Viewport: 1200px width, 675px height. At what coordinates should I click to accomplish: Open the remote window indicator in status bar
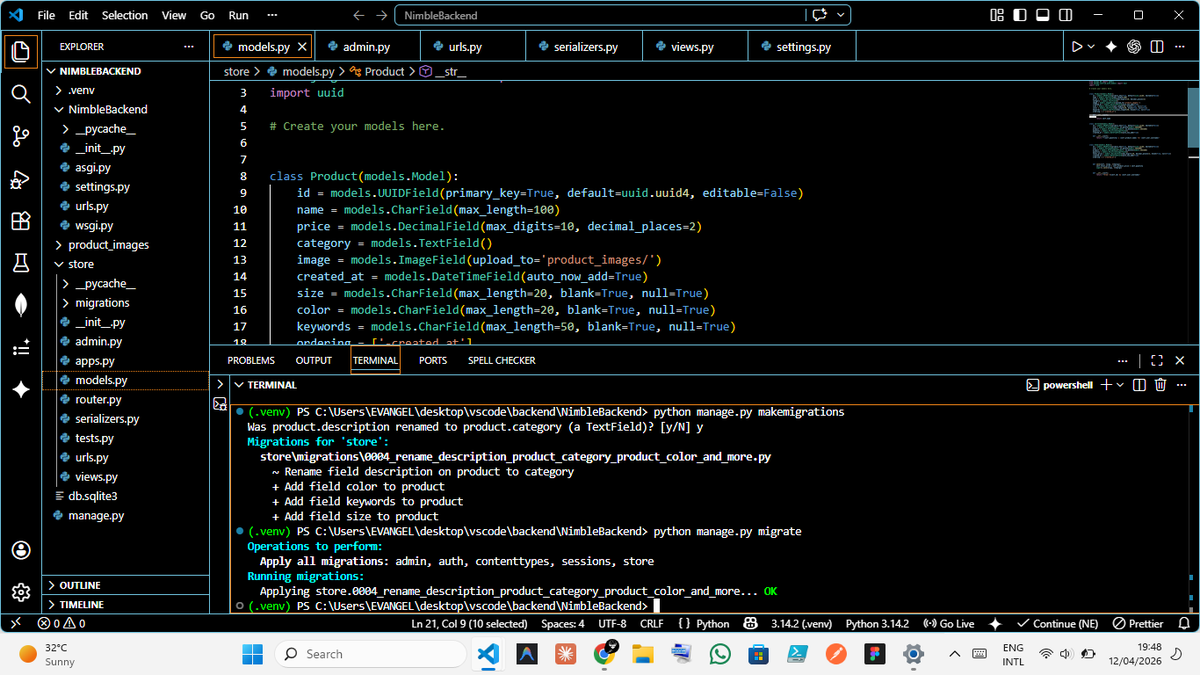click(15, 623)
